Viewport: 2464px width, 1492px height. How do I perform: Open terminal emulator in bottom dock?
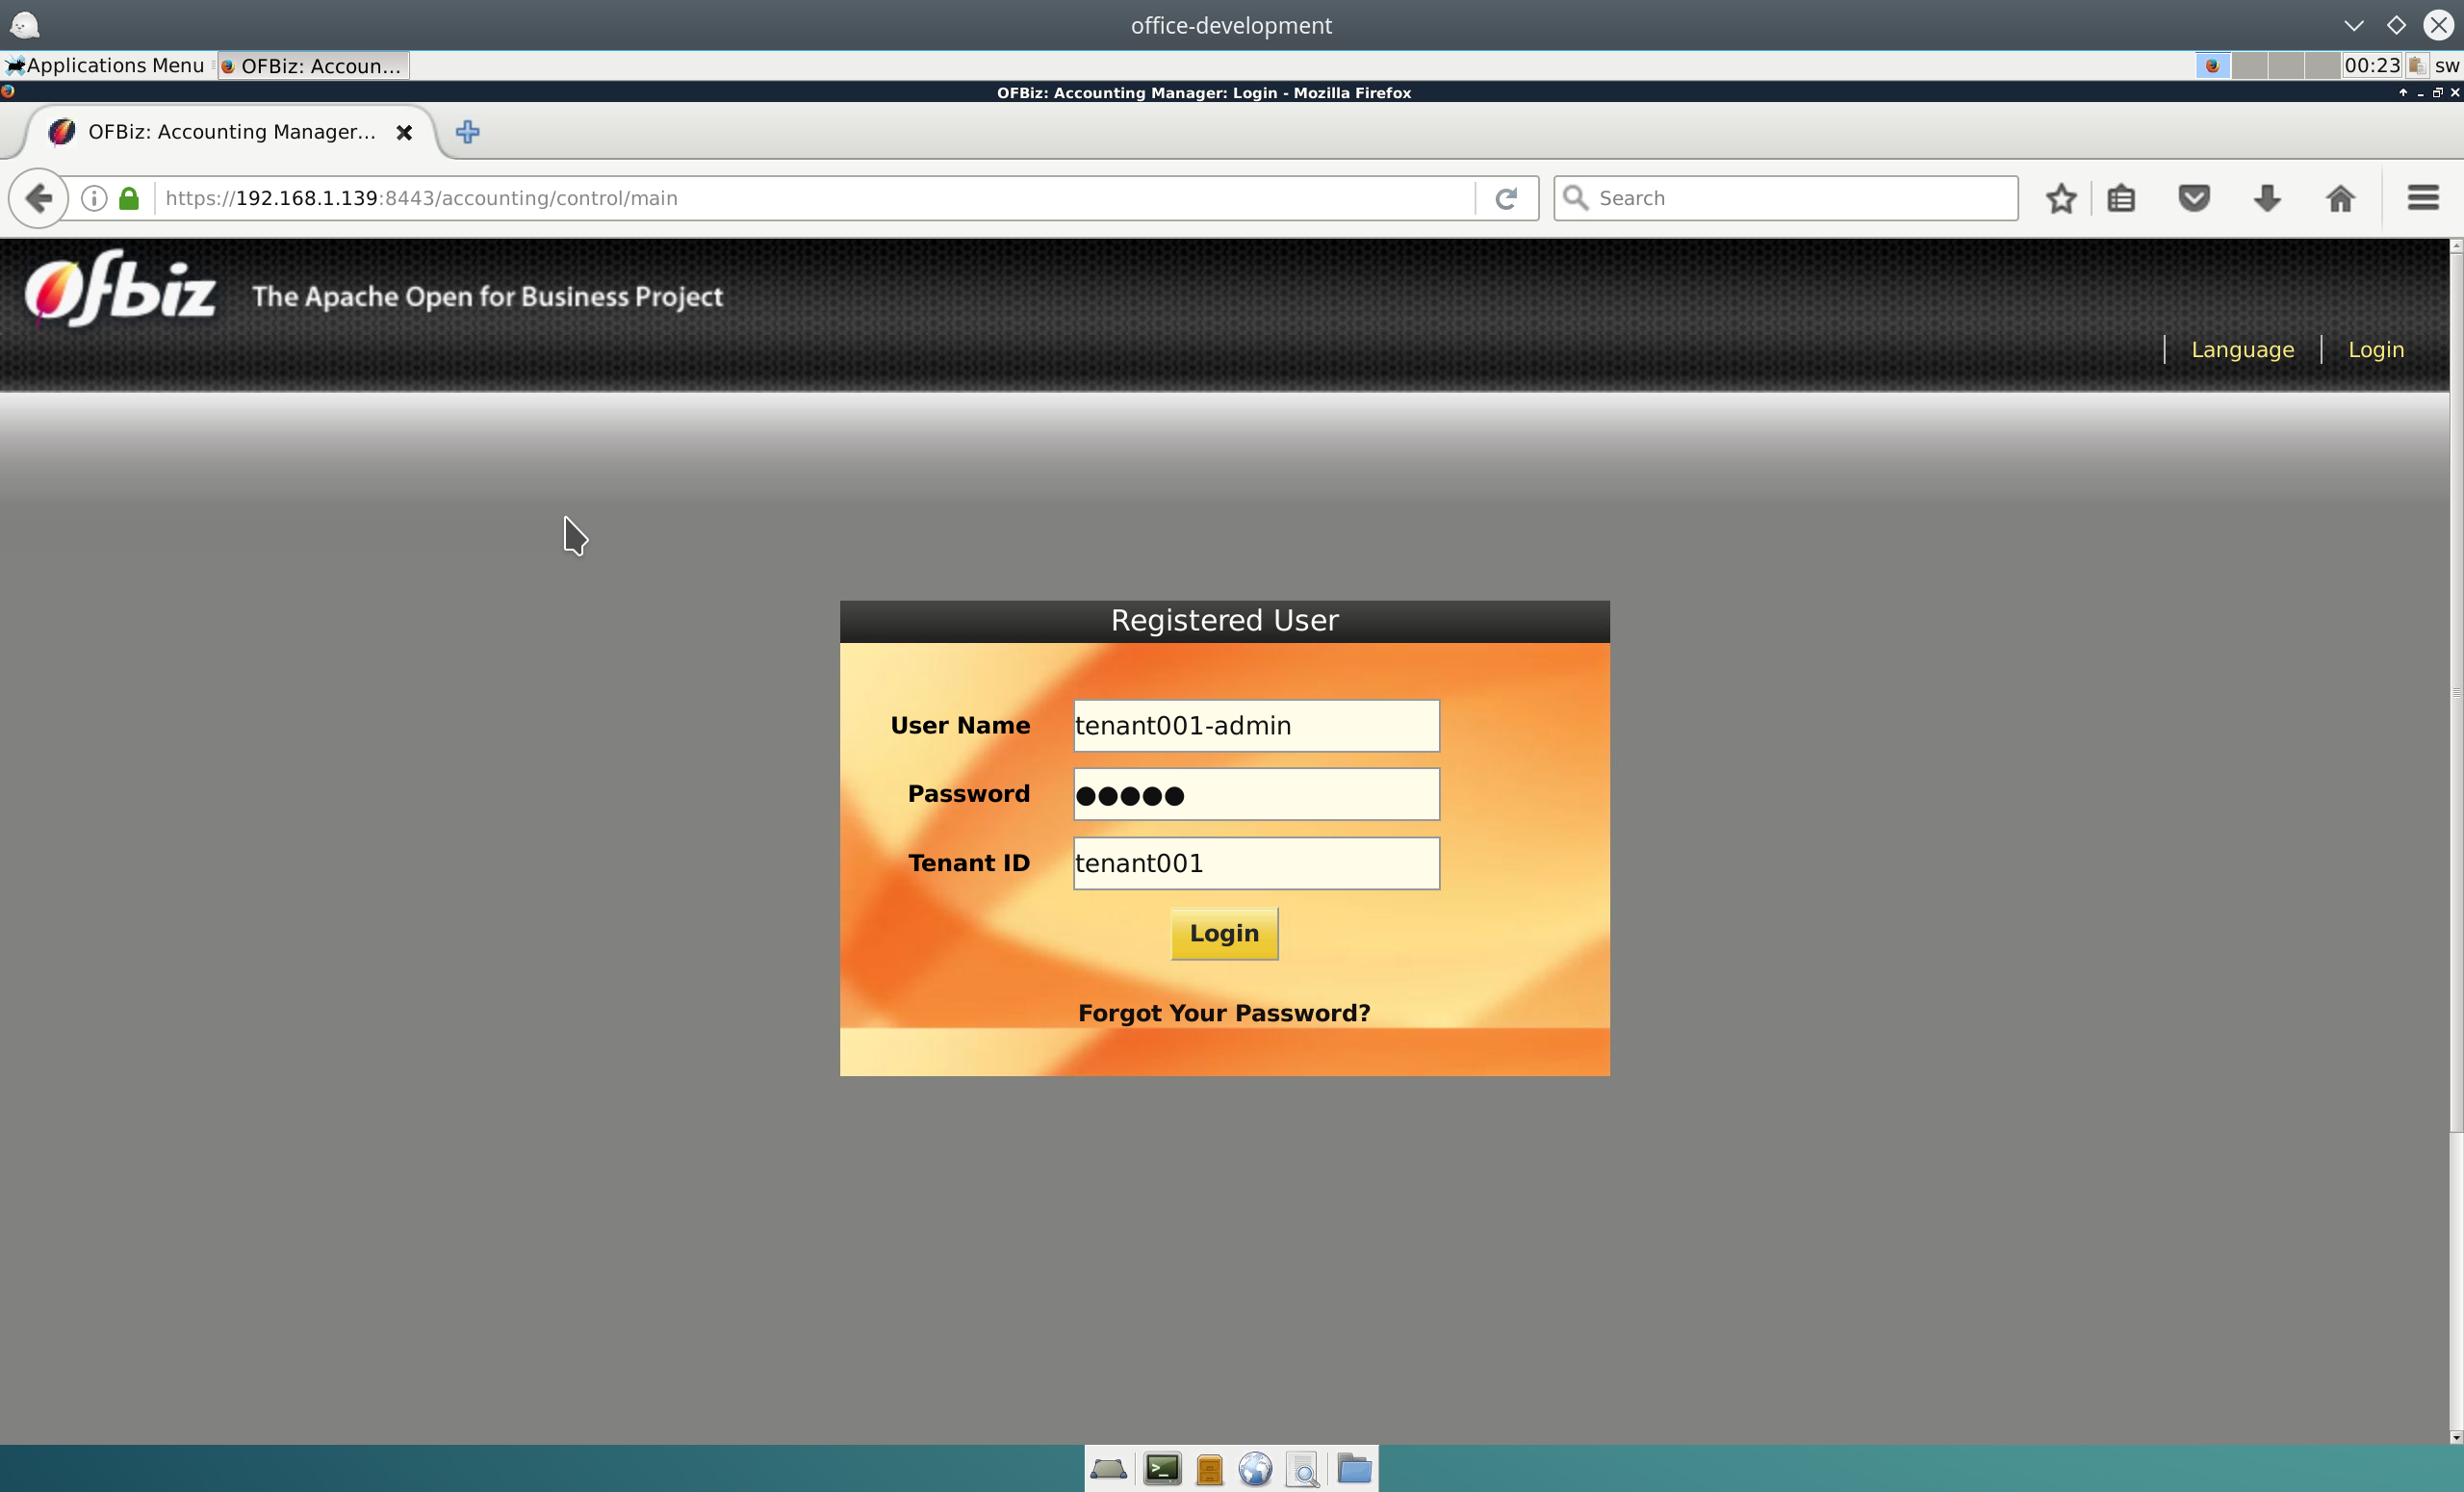(1162, 1469)
